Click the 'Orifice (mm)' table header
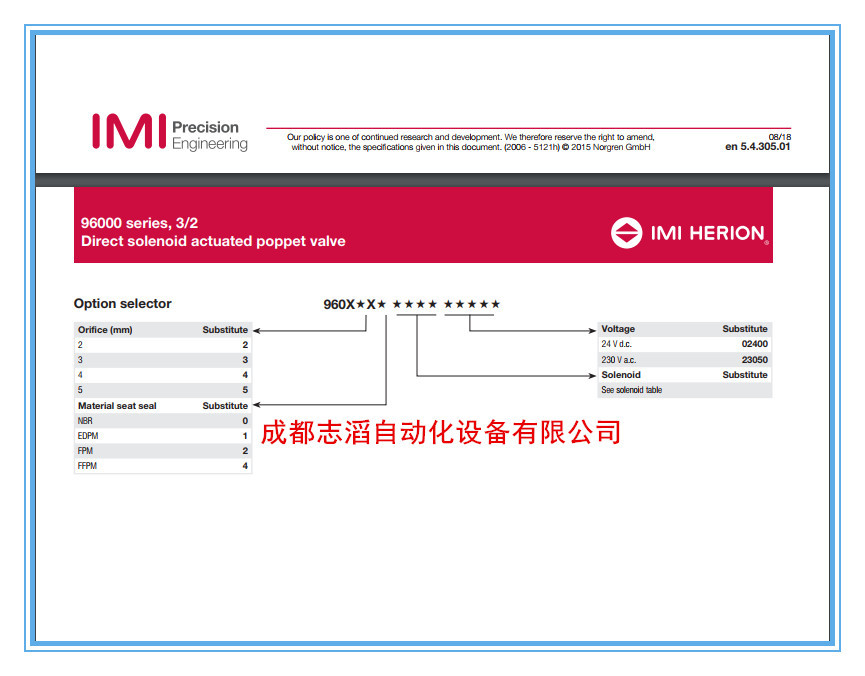This screenshot has height=676, width=865. 105,329
